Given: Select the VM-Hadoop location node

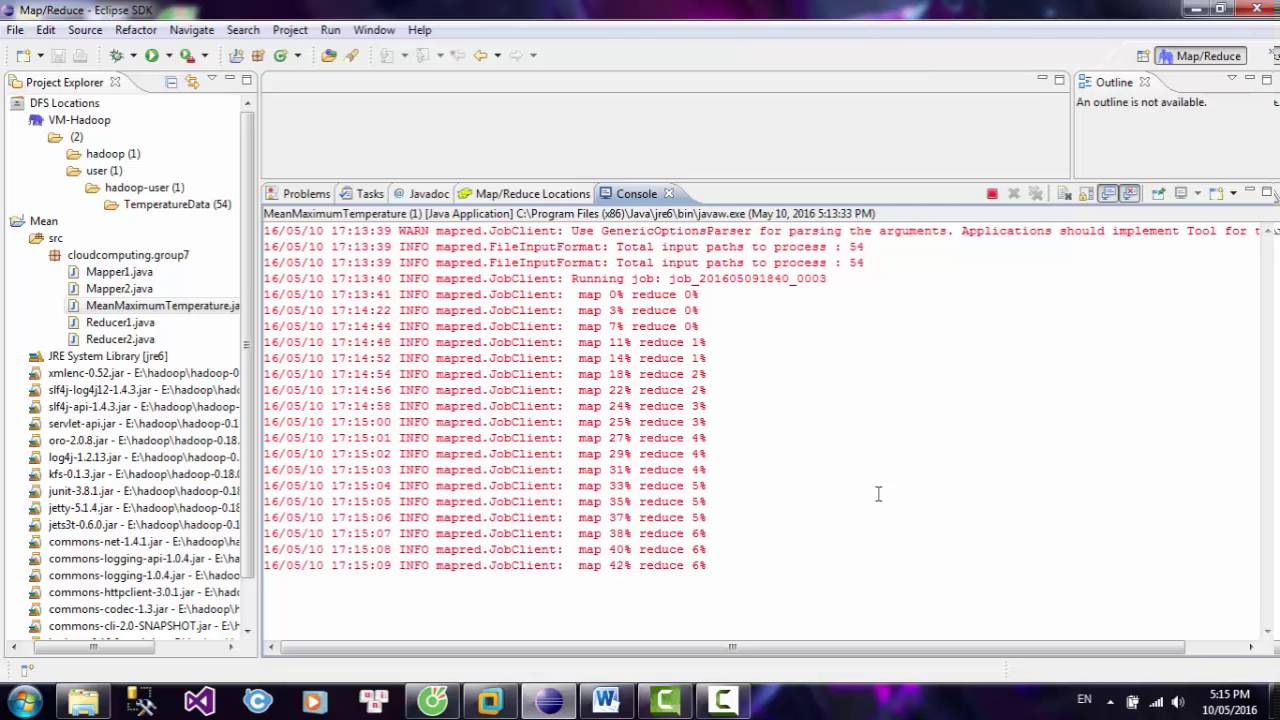Looking at the screenshot, I should pyautogui.click(x=79, y=120).
